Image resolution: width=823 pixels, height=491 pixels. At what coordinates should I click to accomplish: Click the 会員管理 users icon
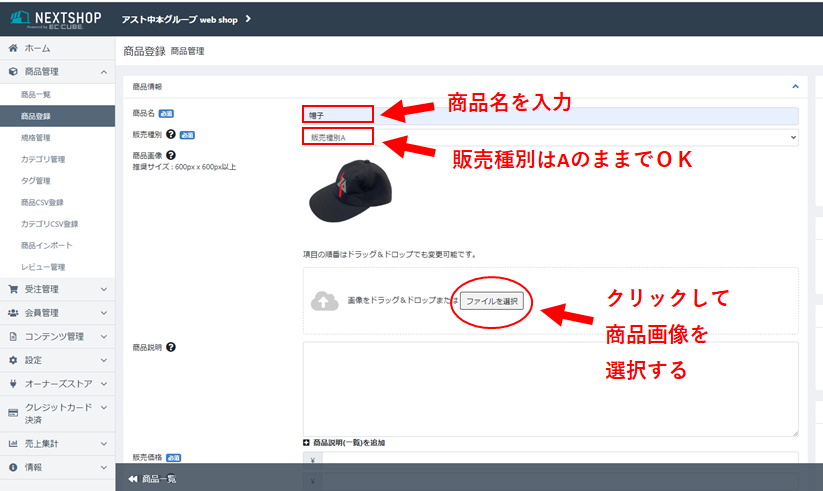pos(13,313)
